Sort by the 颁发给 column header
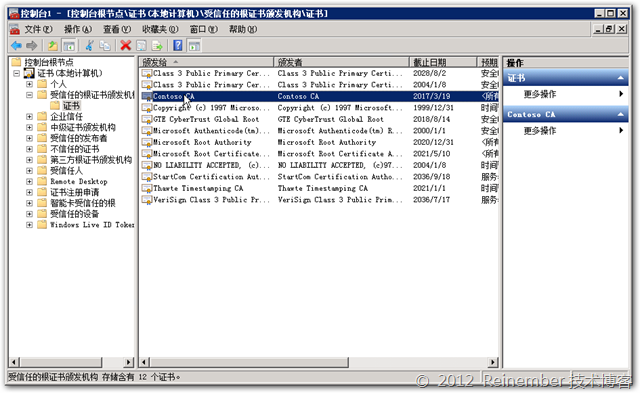Image resolution: width=640 pixels, height=393 pixels. coord(206,62)
